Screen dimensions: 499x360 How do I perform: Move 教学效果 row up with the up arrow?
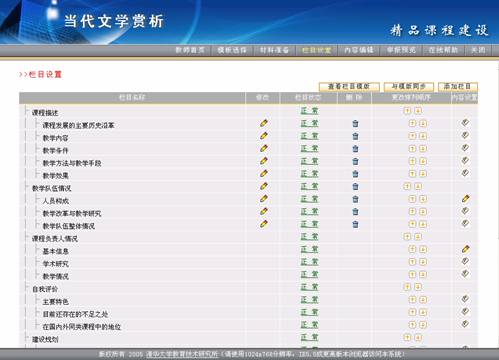click(412, 174)
